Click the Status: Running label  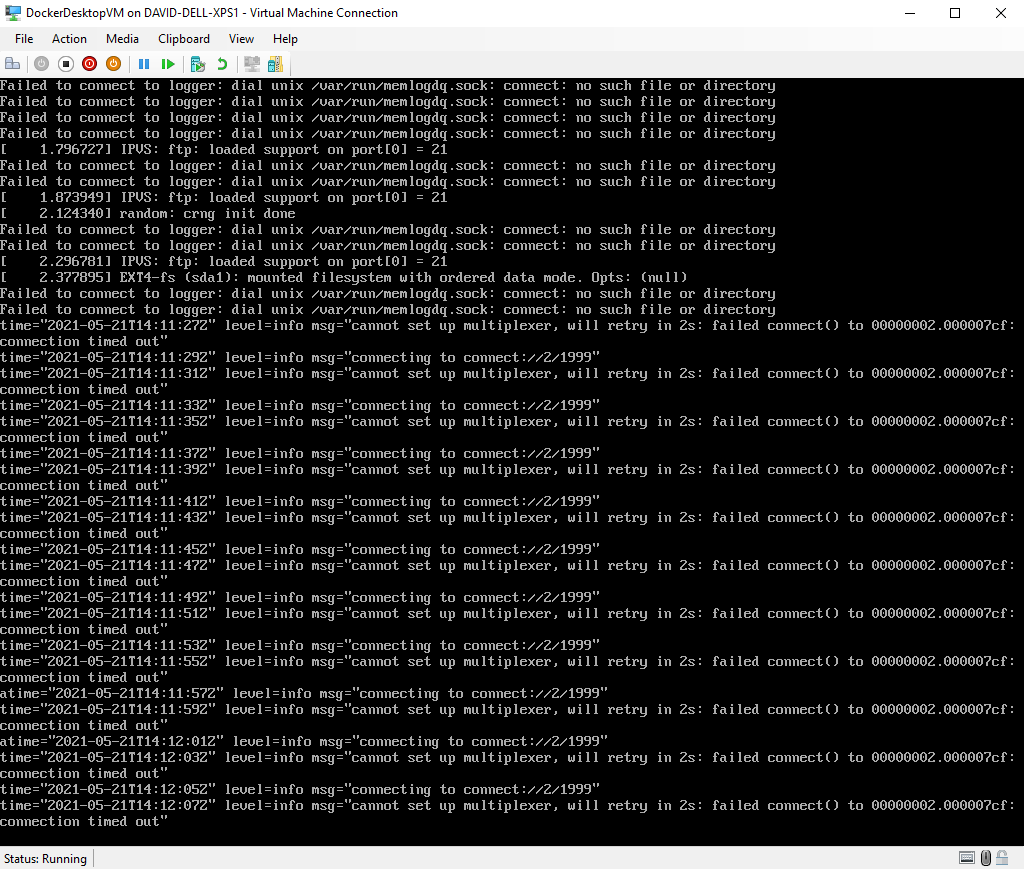click(x=45, y=858)
